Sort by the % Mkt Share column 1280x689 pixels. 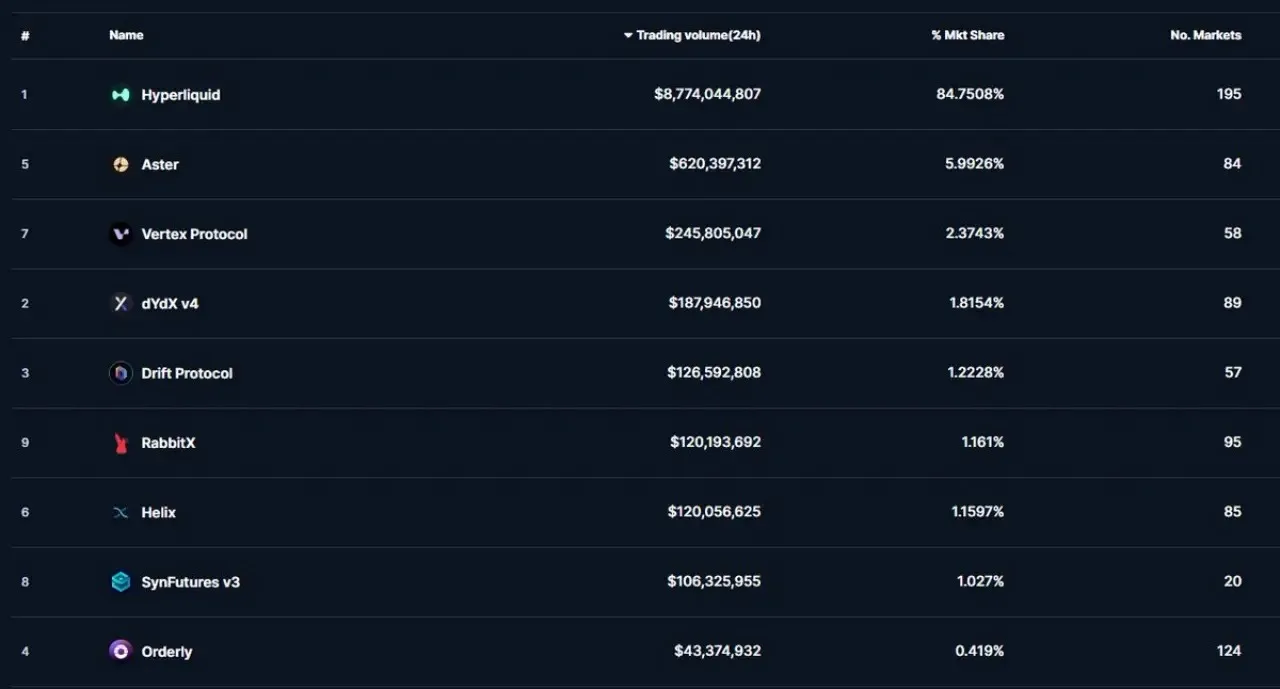967,35
